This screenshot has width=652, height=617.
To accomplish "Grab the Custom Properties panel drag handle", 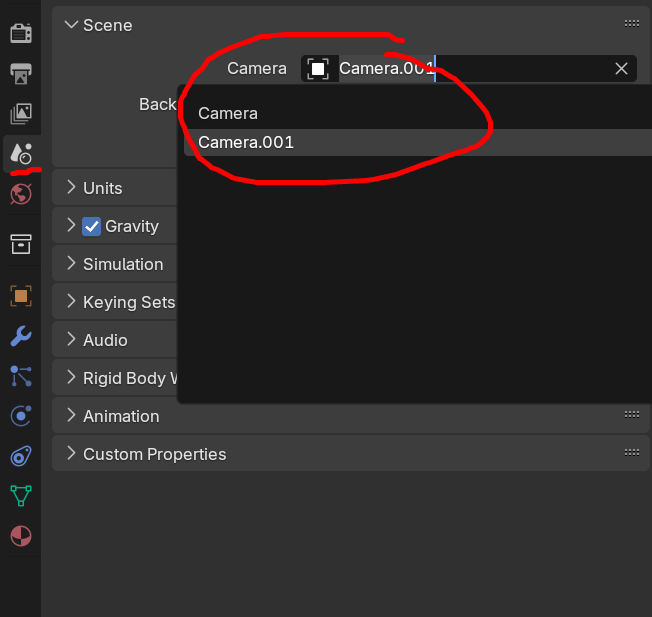I will [632, 452].
